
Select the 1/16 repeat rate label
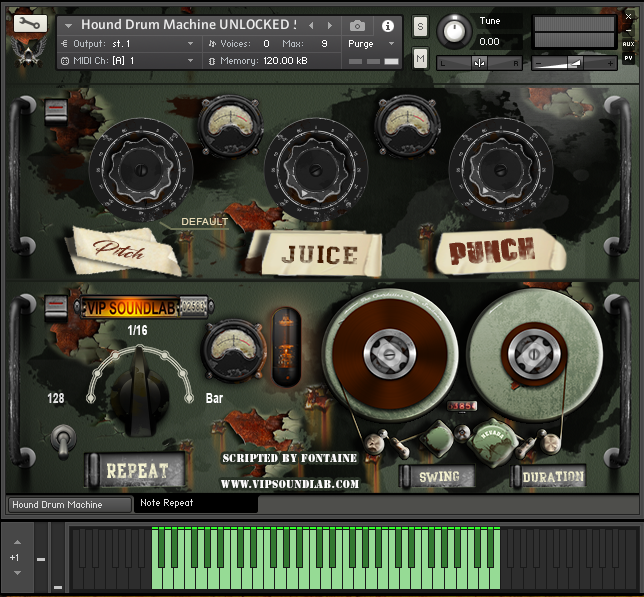(x=137, y=331)
